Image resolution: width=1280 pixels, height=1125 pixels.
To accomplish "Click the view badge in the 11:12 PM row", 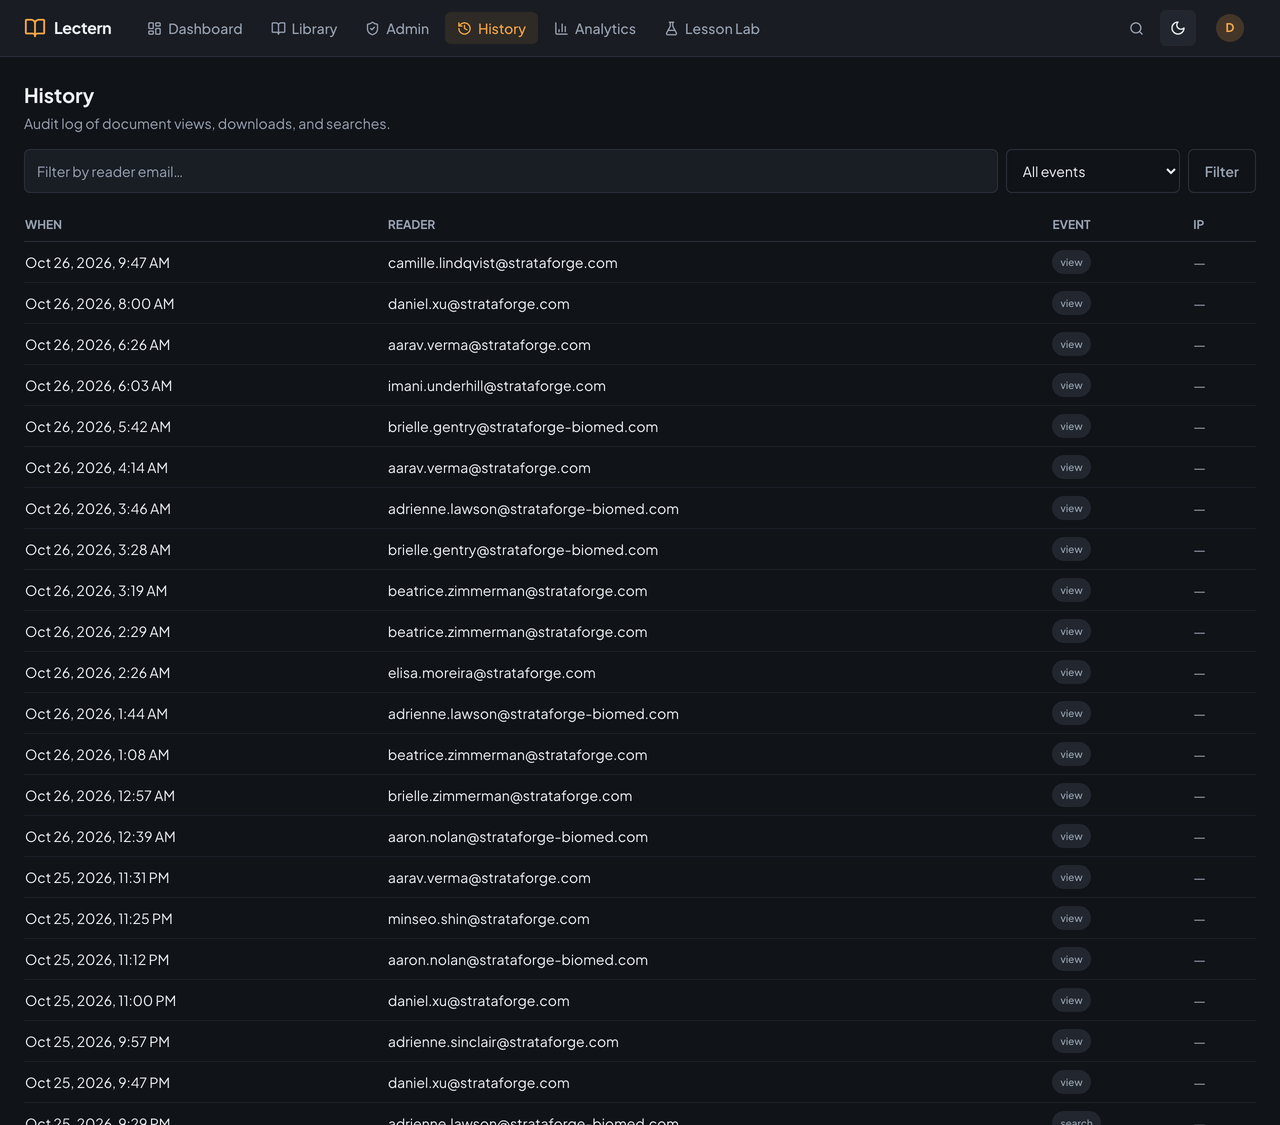I will (x=1071, y=960).
